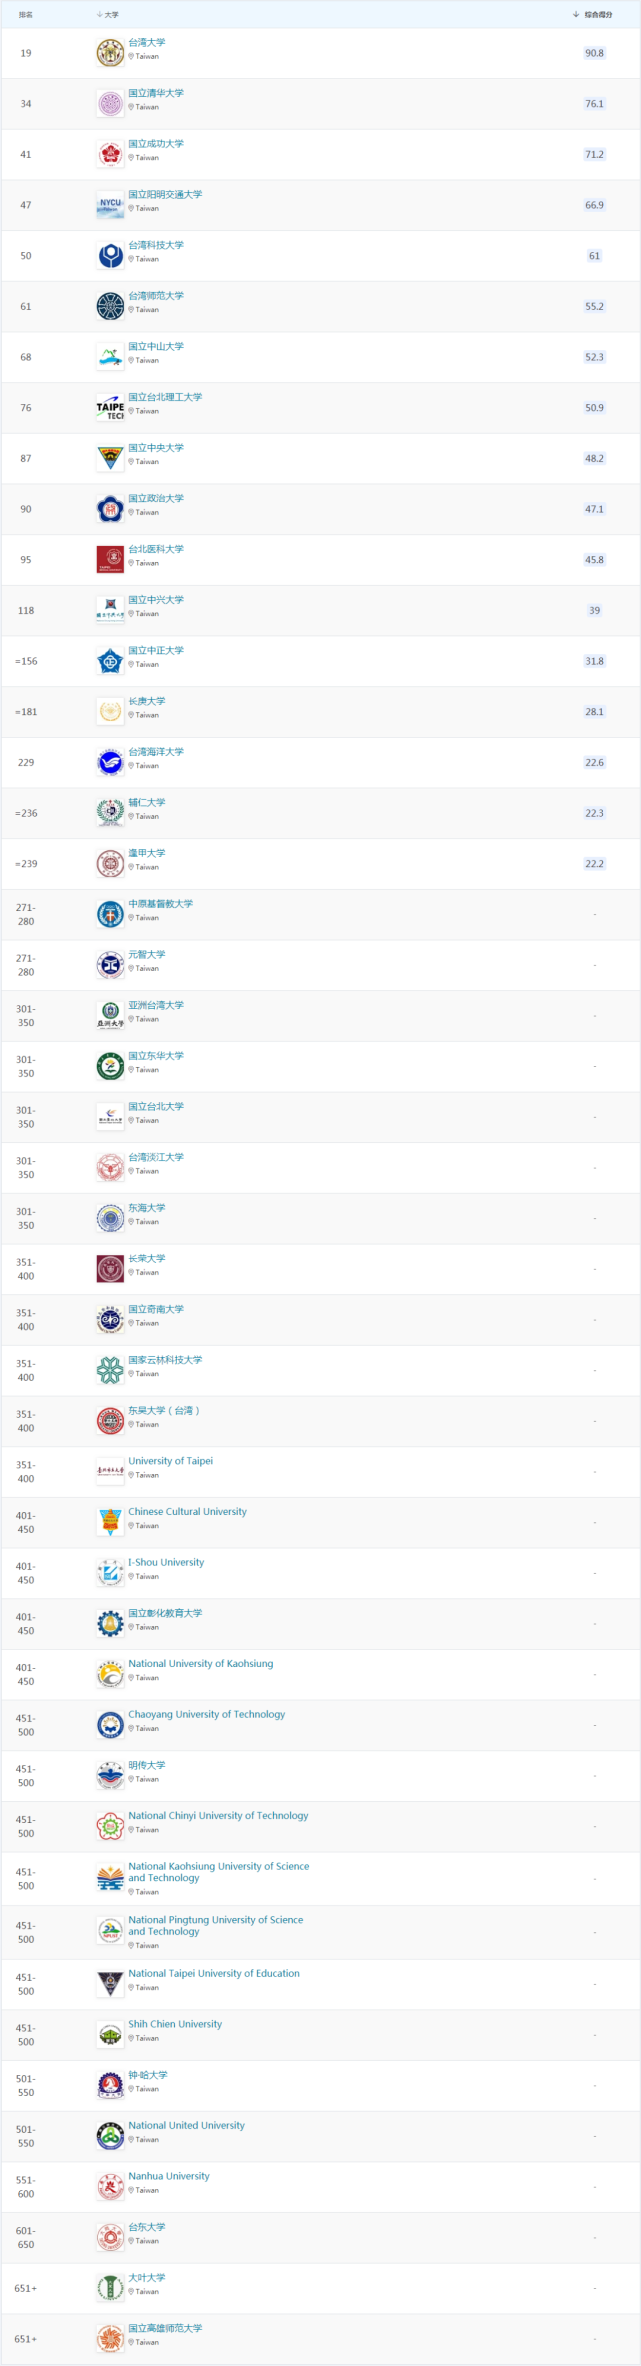Open the National United University link

pyautogui.click(x=186, y=2125)
